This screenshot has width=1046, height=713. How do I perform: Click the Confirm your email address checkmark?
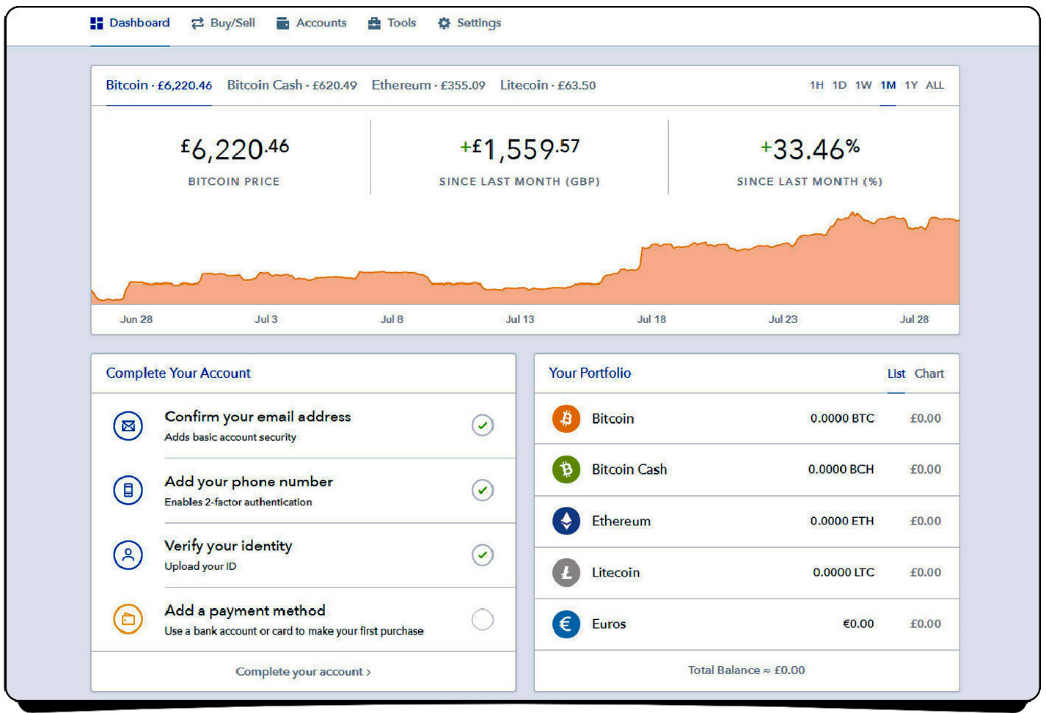[482, 426]
